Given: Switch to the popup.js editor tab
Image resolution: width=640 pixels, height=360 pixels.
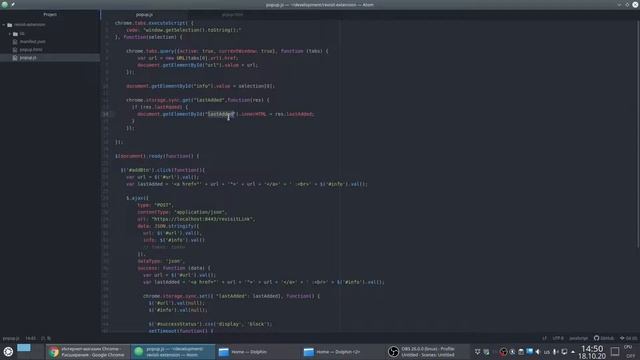Looking at the screenshot, I should (x=144, y=15).
